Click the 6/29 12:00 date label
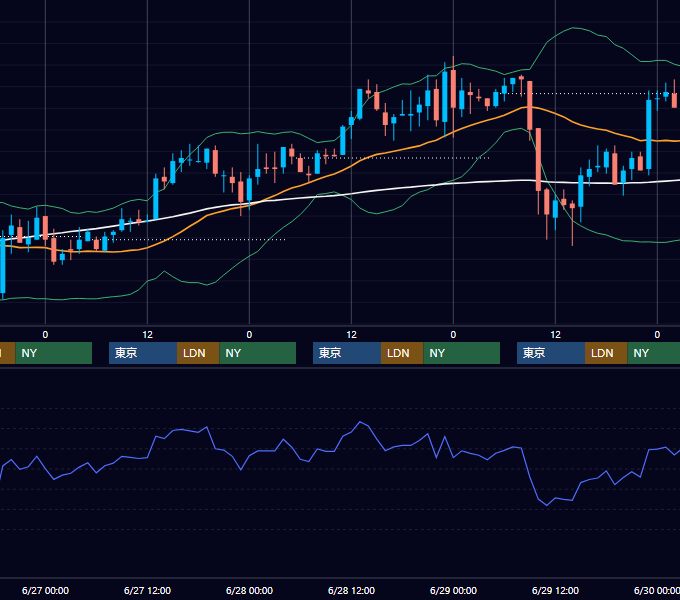 click(555, 590)
